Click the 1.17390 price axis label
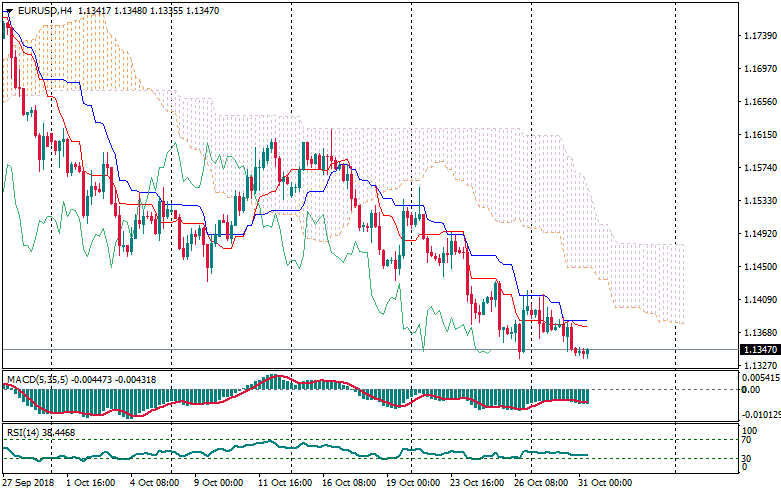The image size is (781, 494). (761, 36)
